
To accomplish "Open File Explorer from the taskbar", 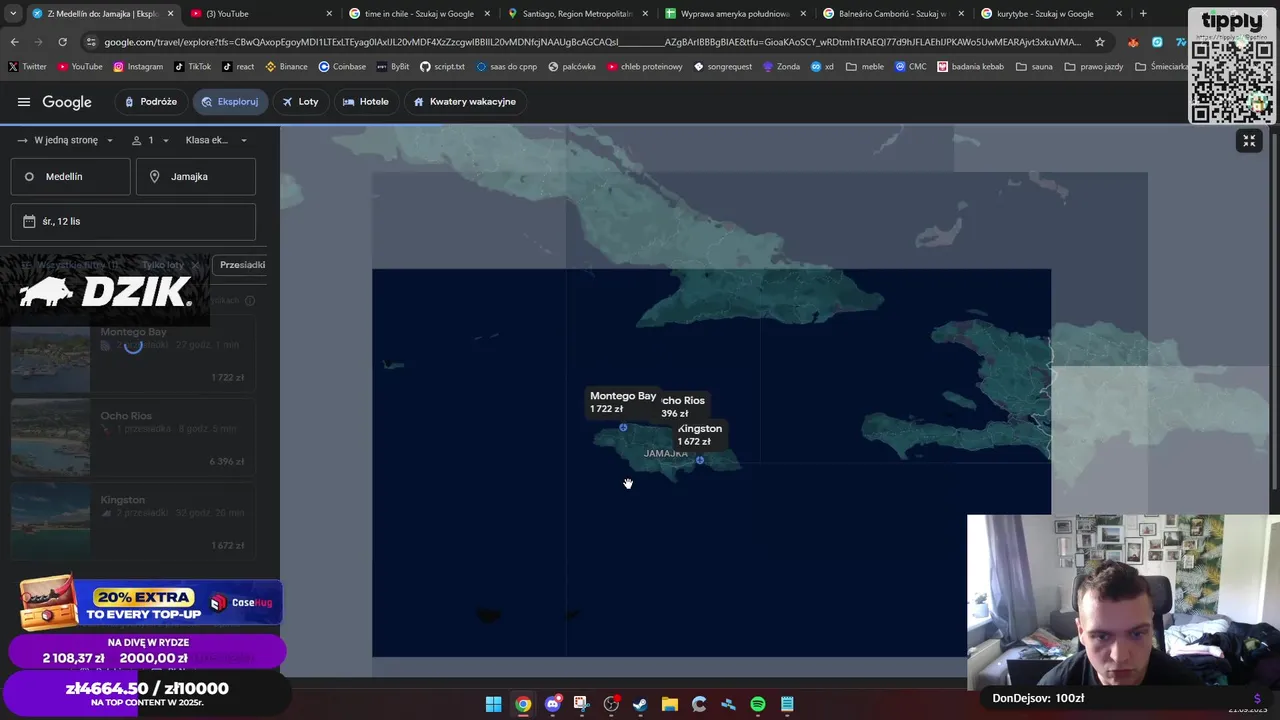I will click(x=670, y=704).
